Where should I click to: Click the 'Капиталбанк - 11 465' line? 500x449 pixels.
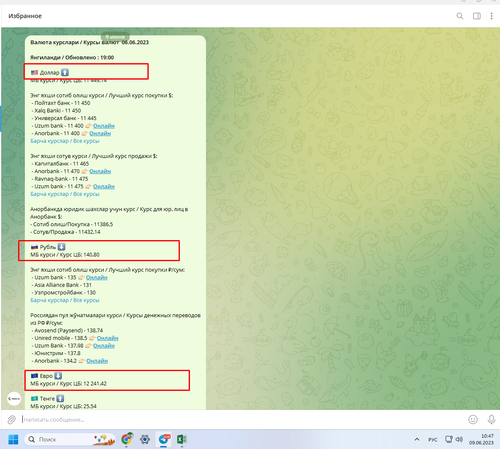tap(60, 164)
